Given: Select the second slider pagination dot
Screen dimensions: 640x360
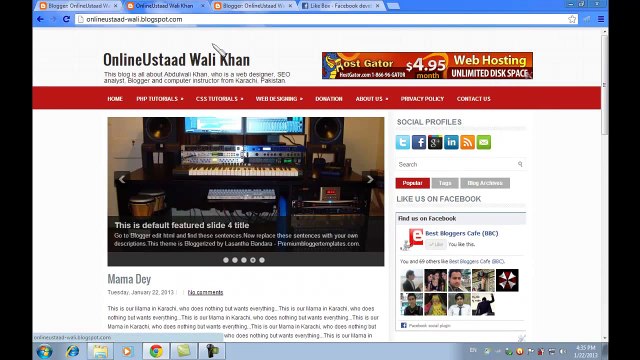Looking at the screenshot, I should (x=235, y=260).
